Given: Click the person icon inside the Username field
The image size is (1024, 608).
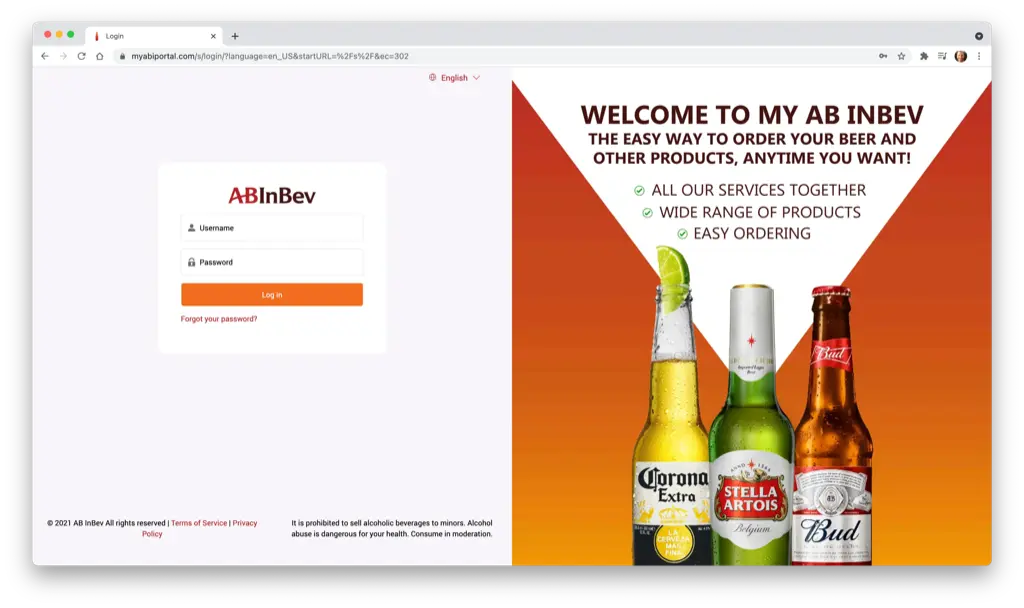Looking at the screenshot, I should pyautogui.click(x=190, y=227).
